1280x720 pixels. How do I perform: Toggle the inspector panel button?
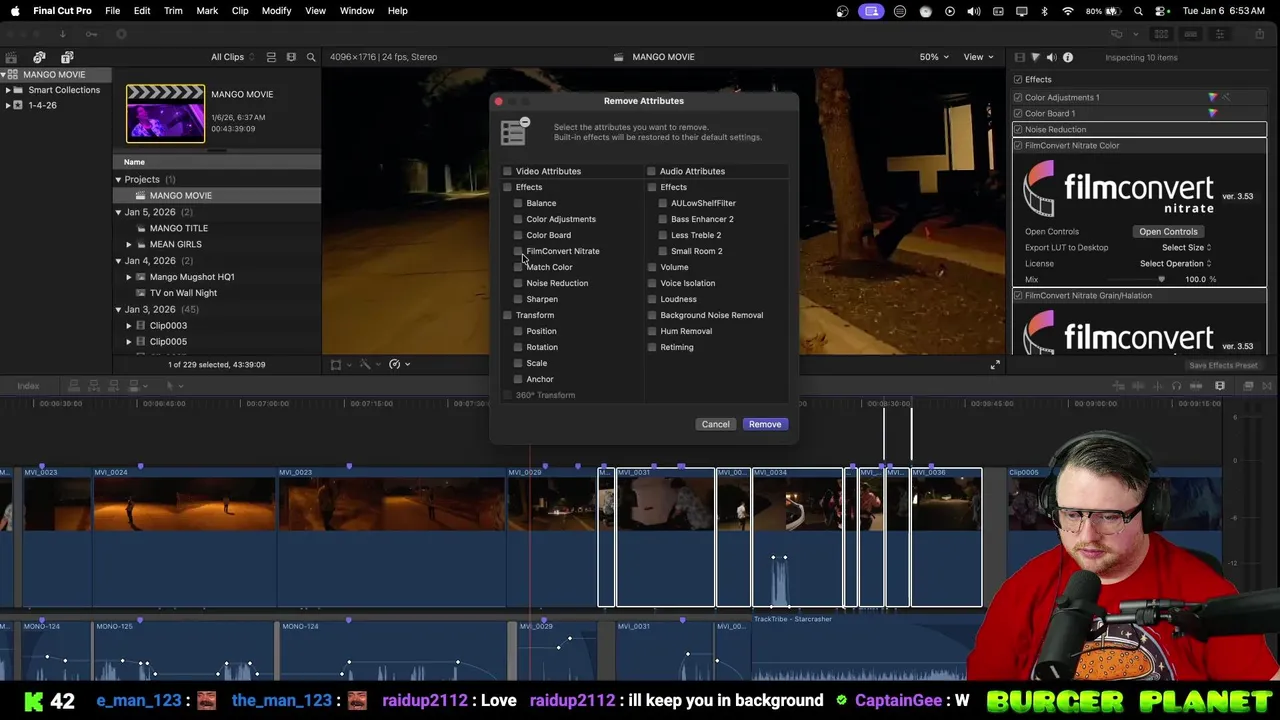1219,34
